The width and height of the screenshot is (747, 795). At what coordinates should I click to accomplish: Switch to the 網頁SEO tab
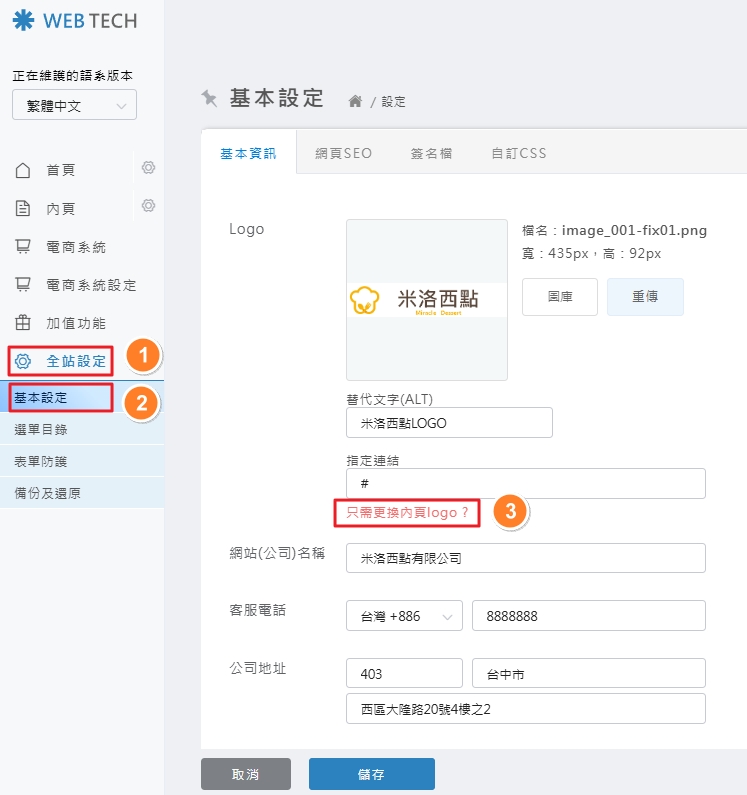[x=343, y=153]
